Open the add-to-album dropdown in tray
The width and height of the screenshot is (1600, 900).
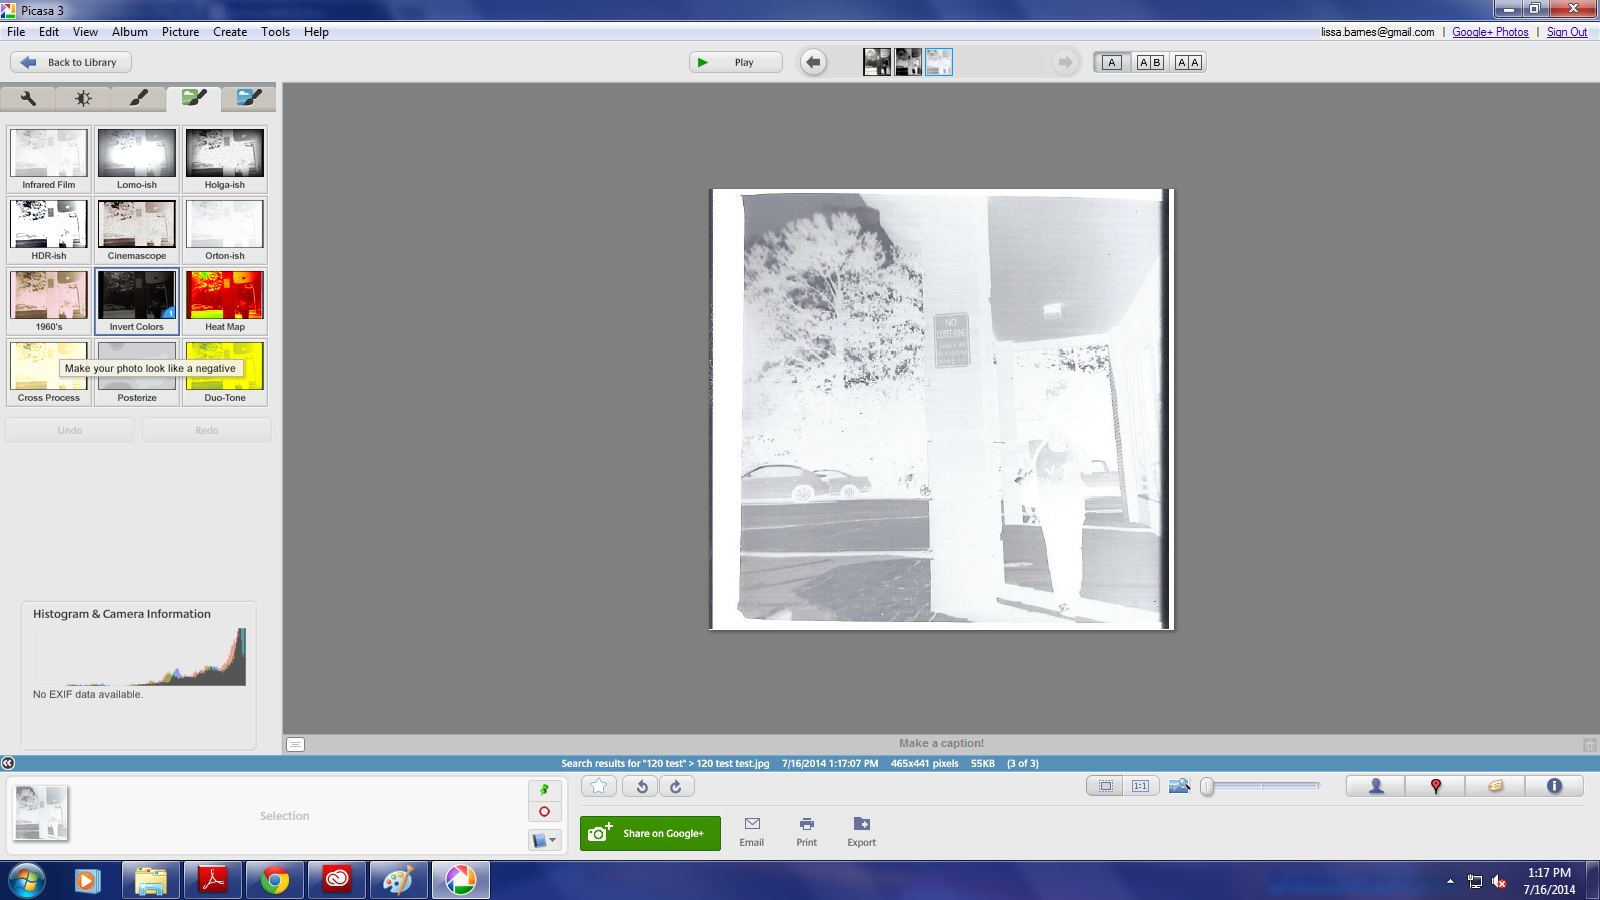[544, 840]
